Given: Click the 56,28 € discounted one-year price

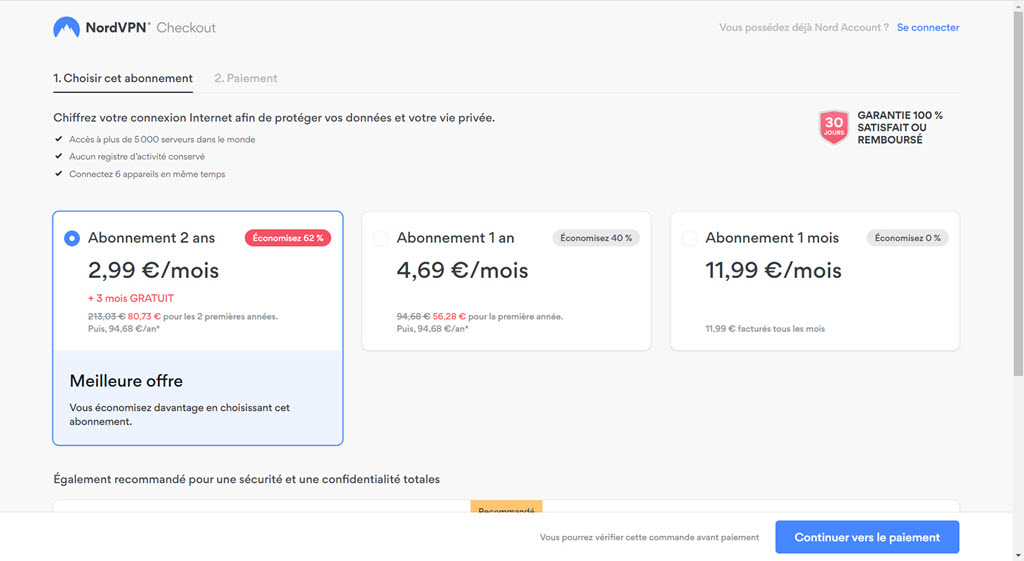Looking at the screenshot, I should coord(449,317).
